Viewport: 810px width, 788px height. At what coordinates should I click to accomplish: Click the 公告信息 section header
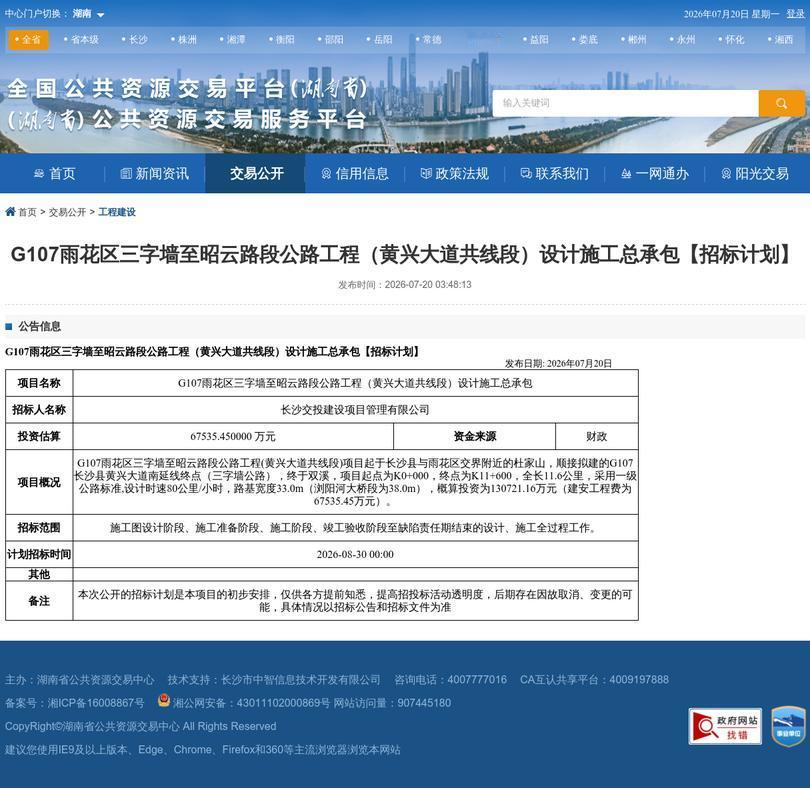(40, 327)
